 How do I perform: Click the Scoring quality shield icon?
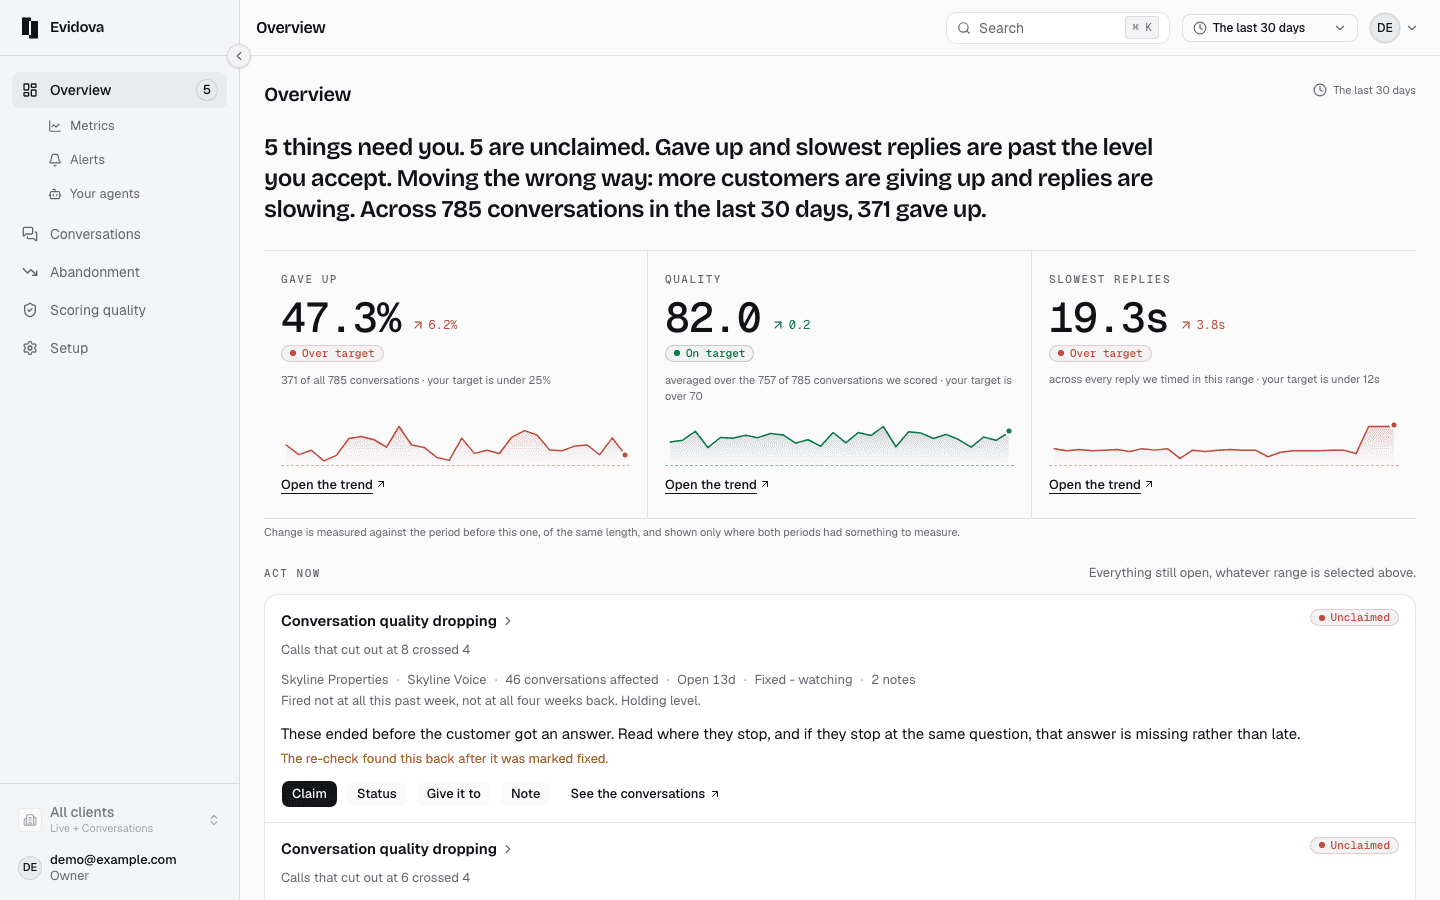(30, 310)
